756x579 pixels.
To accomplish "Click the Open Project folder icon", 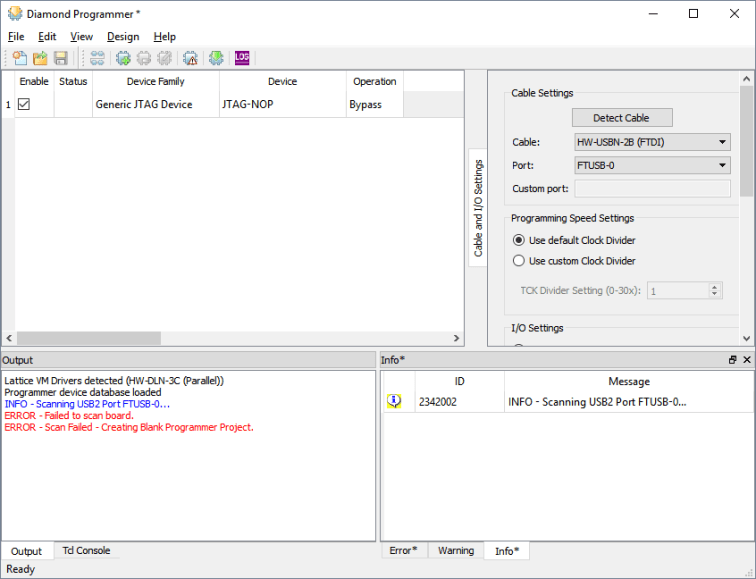I will tap(40, 58).
